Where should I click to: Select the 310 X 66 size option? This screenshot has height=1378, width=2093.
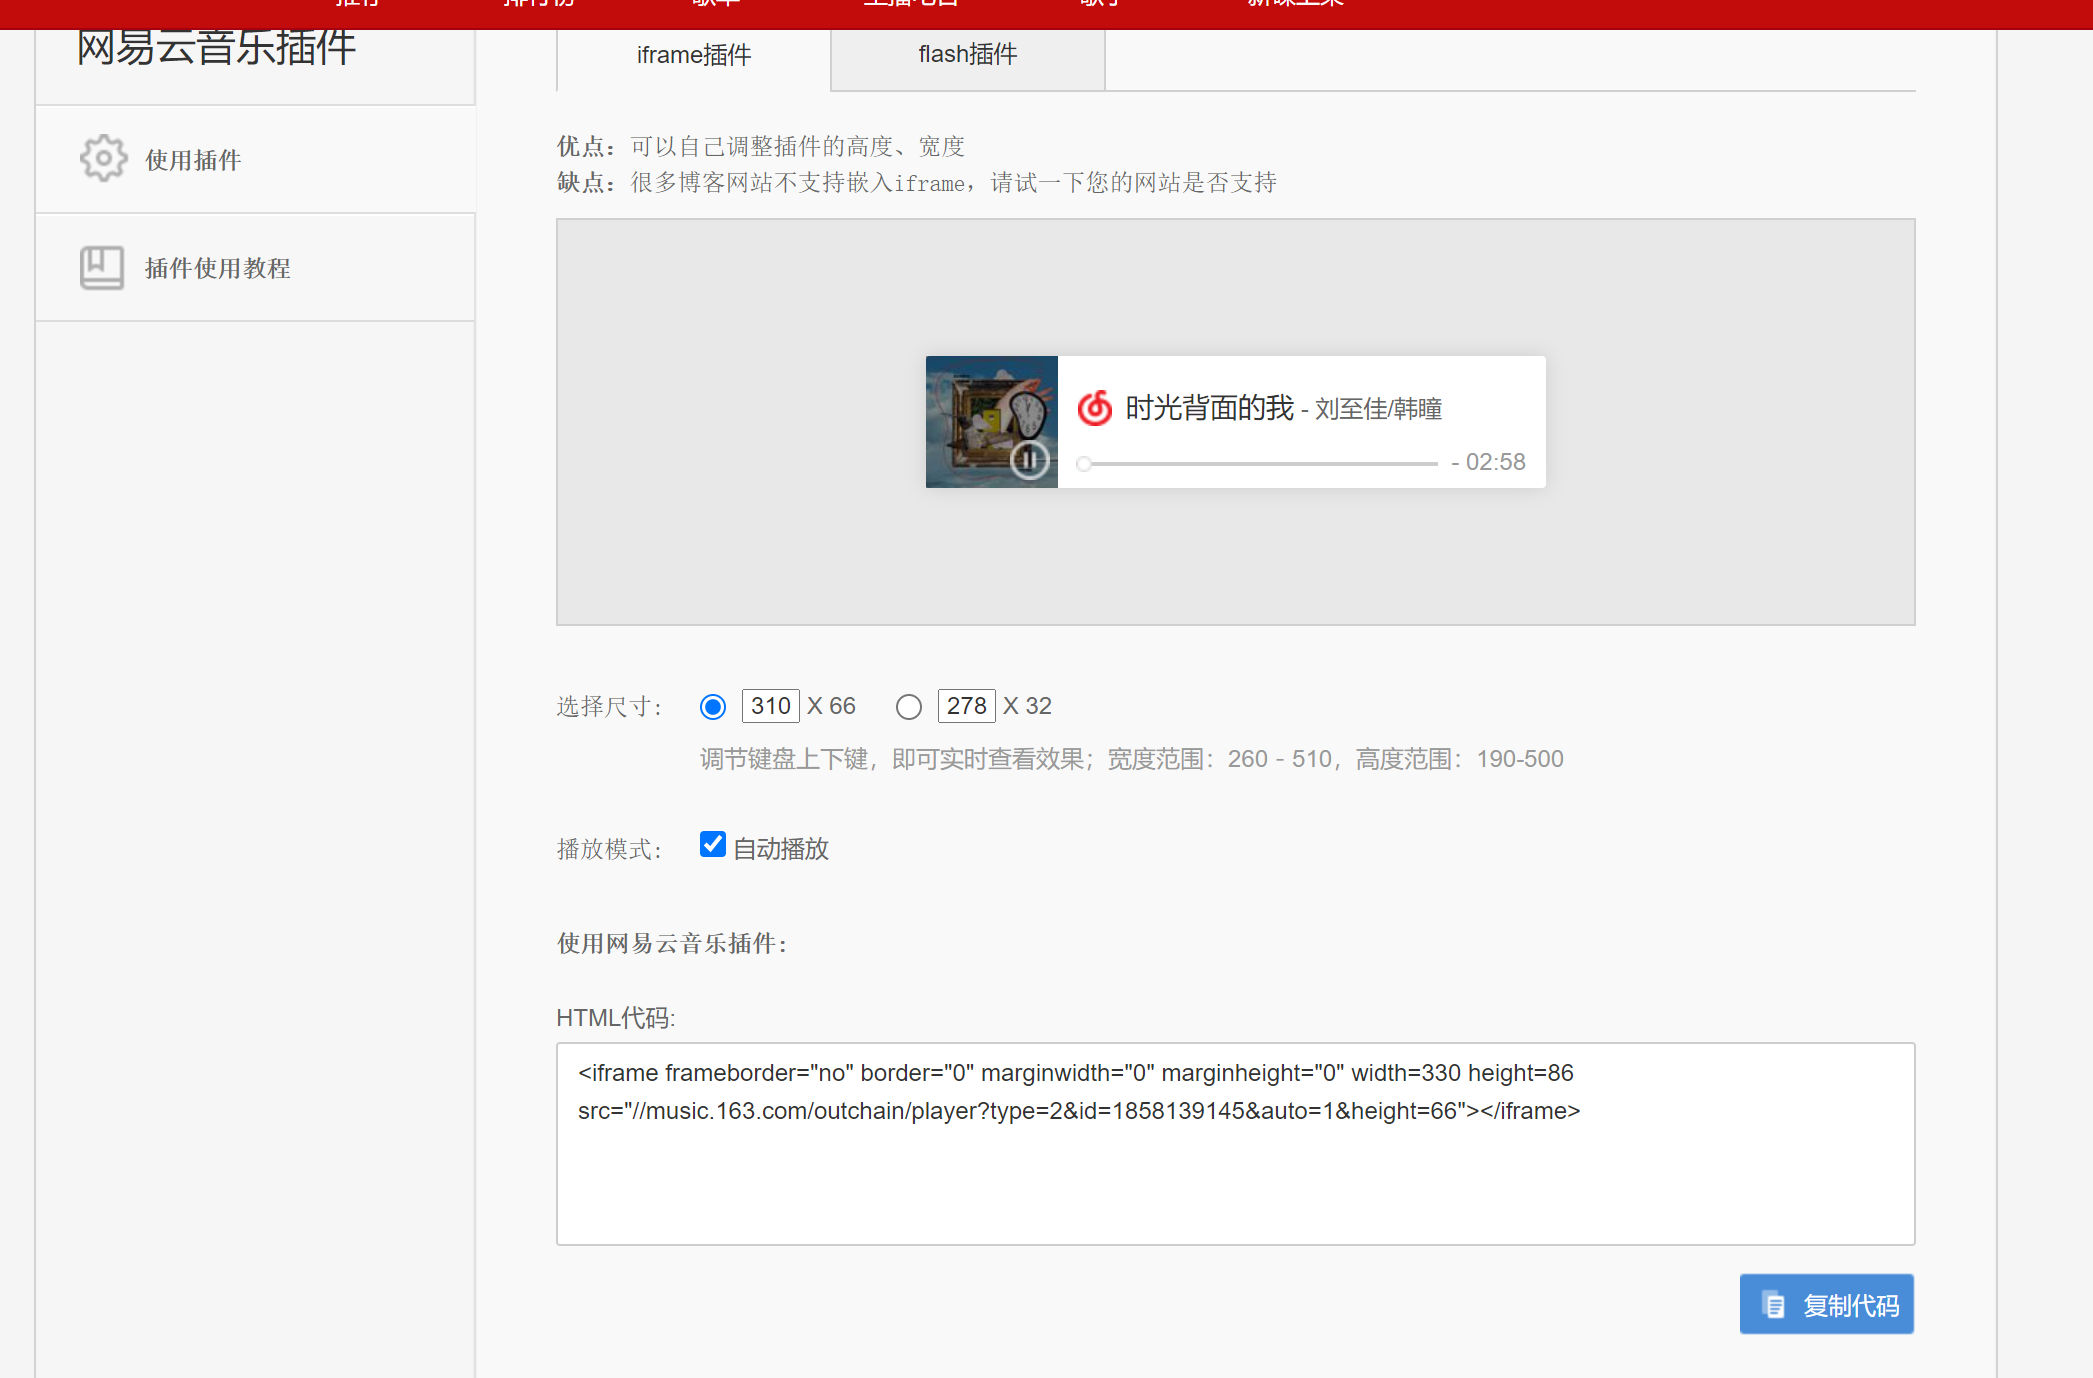point(713,707)
